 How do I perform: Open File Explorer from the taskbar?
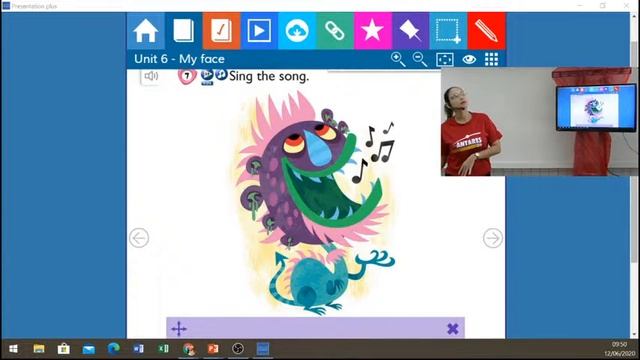(39, 349)
